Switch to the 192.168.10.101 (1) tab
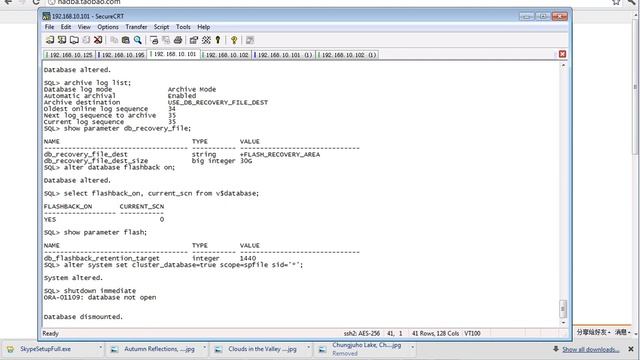The height and width of the screenshot is (360, 640). [x=284, y=55]
